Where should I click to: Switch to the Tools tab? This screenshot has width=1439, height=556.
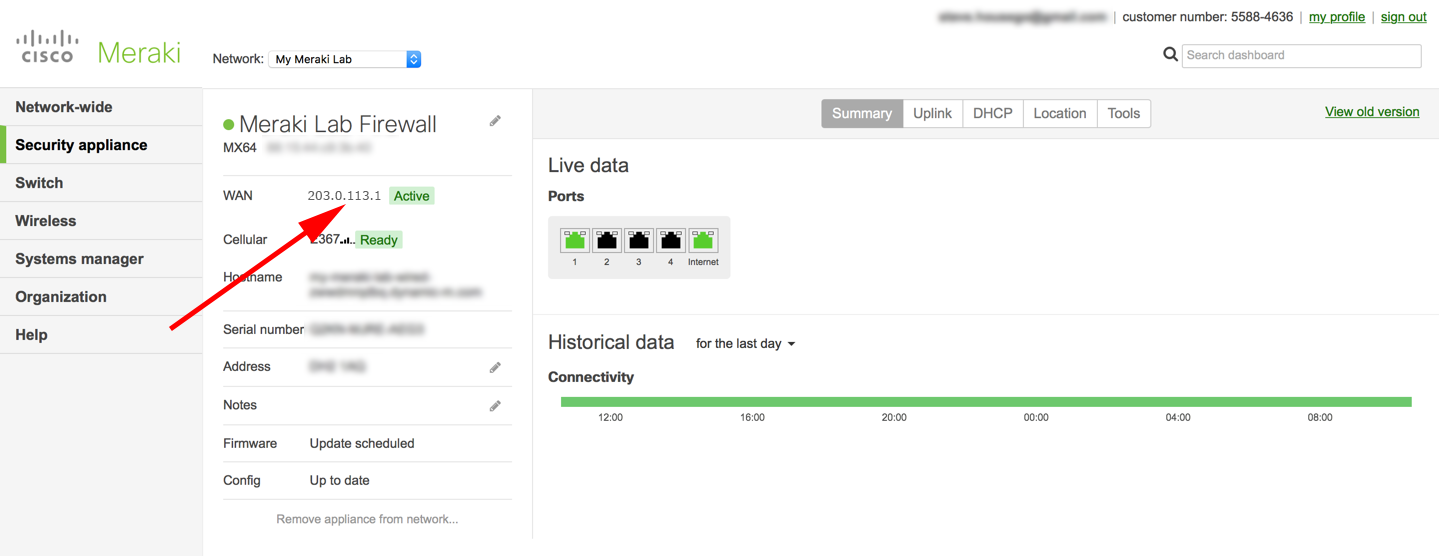tap(1124, 113)
